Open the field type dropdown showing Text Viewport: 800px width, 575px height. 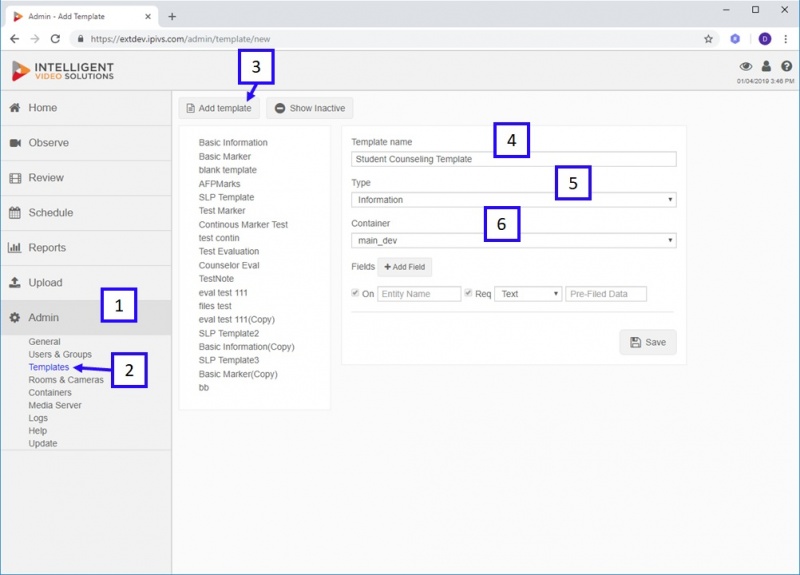click(529, 294)
